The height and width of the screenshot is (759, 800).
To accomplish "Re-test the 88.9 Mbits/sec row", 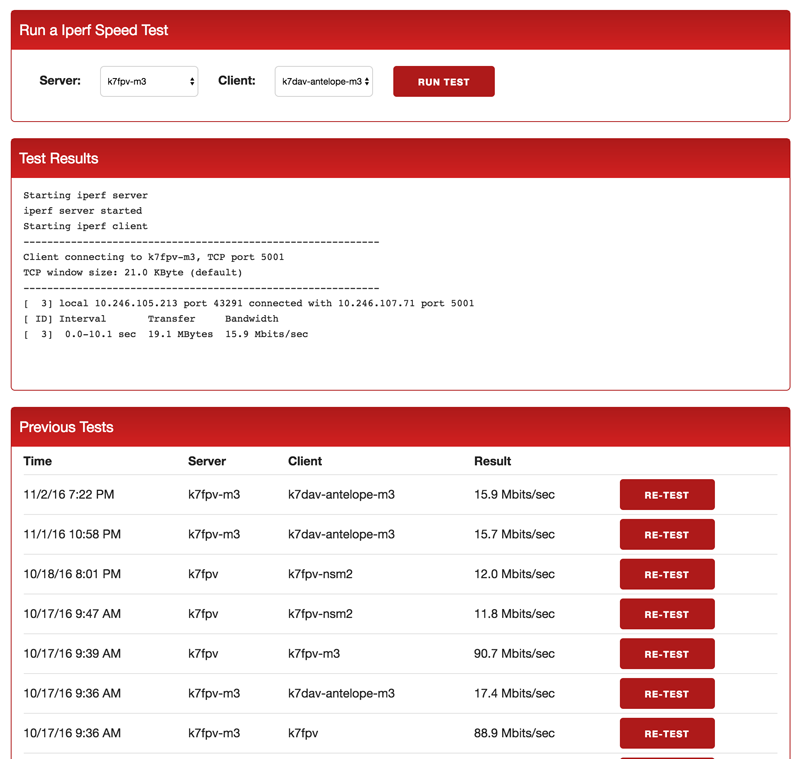I will pos(667,733).
